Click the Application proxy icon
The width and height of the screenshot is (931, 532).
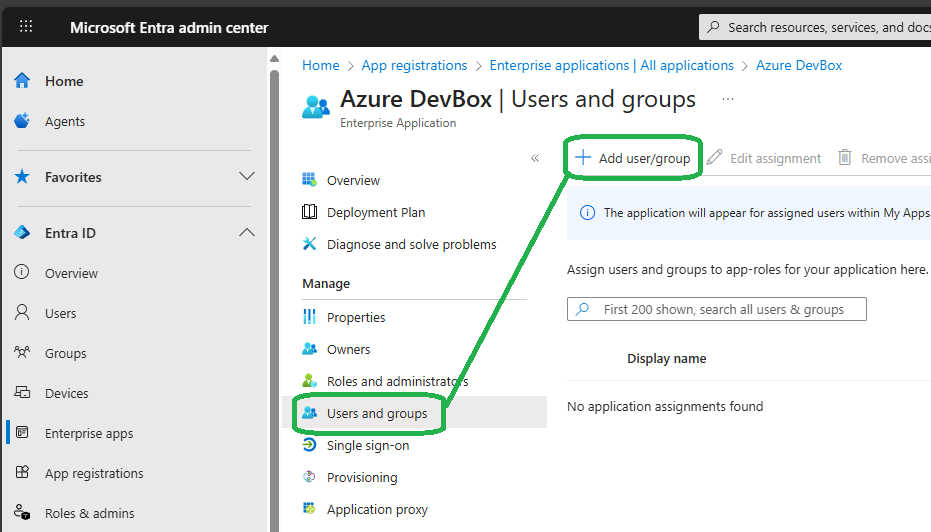310,509
